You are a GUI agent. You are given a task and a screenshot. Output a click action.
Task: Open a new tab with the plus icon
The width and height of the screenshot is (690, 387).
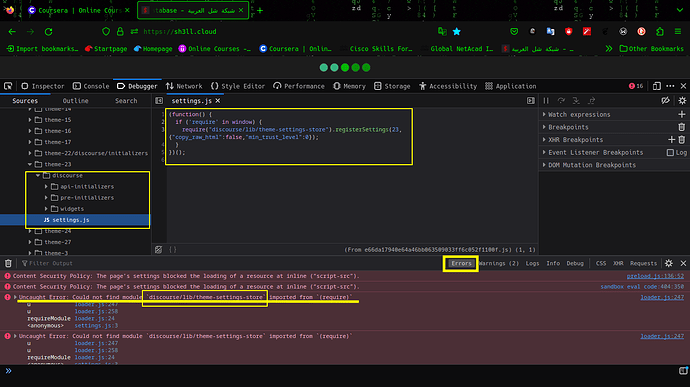(x=260, y=10)
